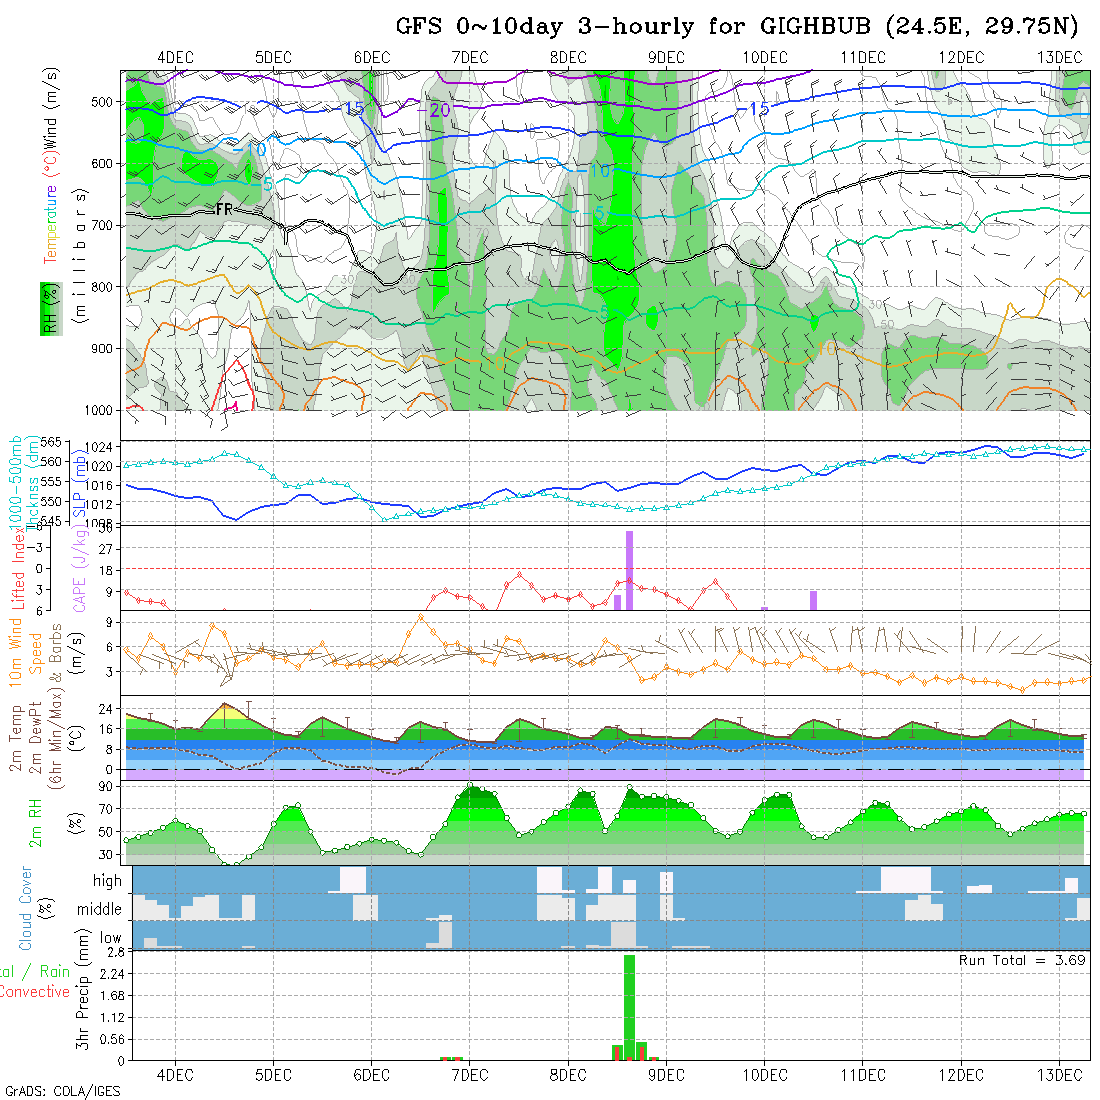Viewport: 1100px width, 1100px height.
Task: Select the high cloud row label
Action: 107,881
